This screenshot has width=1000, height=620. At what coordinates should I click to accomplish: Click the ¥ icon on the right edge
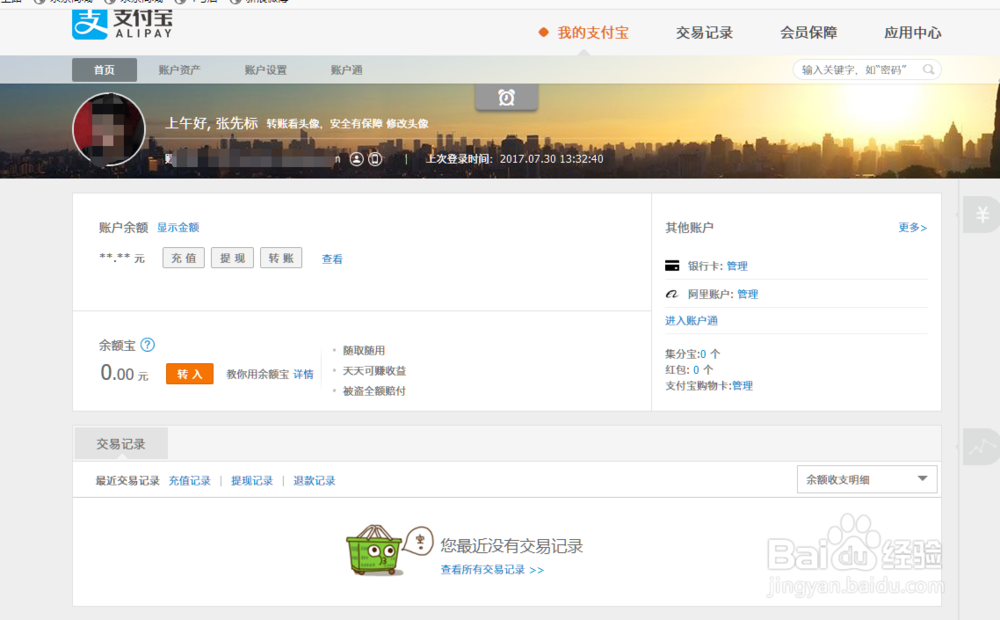click(984, 212)
